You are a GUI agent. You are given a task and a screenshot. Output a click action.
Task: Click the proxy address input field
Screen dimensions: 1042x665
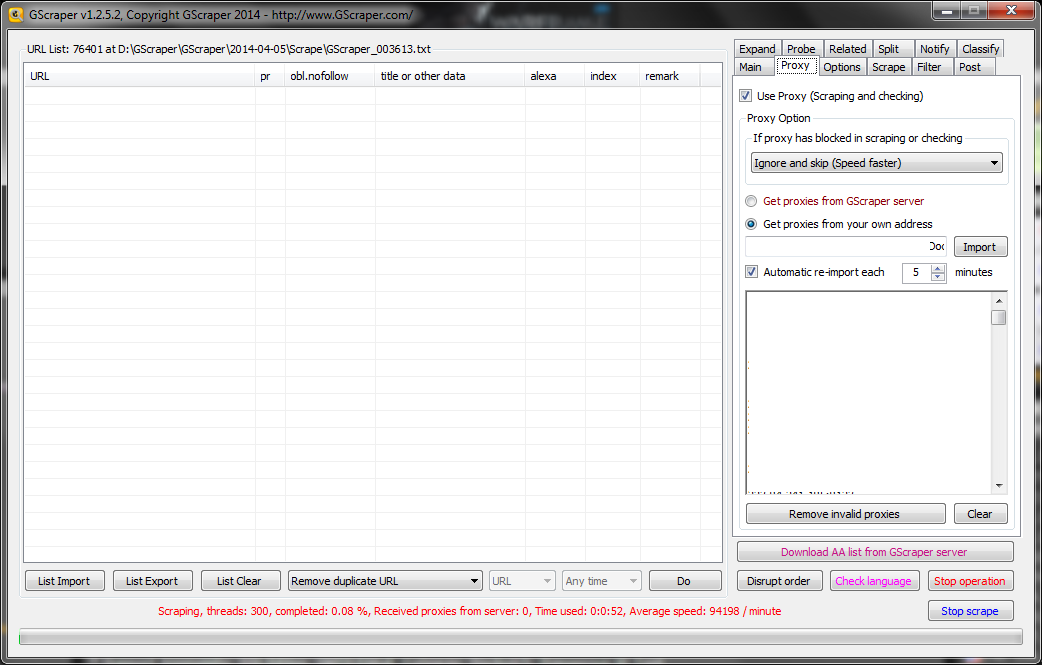tap(846, 246)
